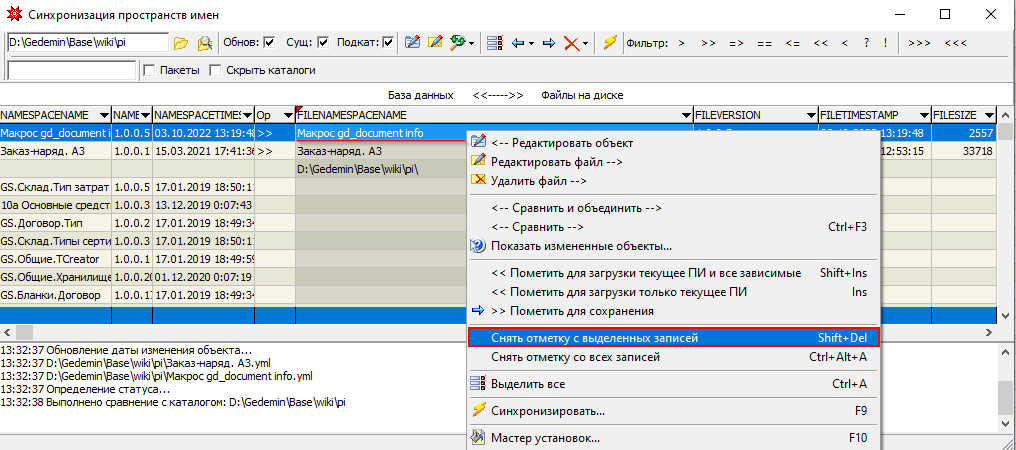The image size is (1016, 450).
Task: Click the select all rows toolbar icon
Action: (494, 43)
